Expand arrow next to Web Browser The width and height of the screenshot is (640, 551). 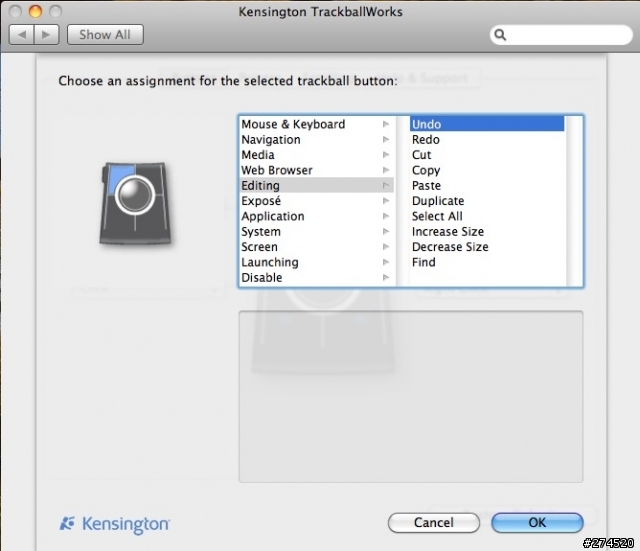point(386,170)
